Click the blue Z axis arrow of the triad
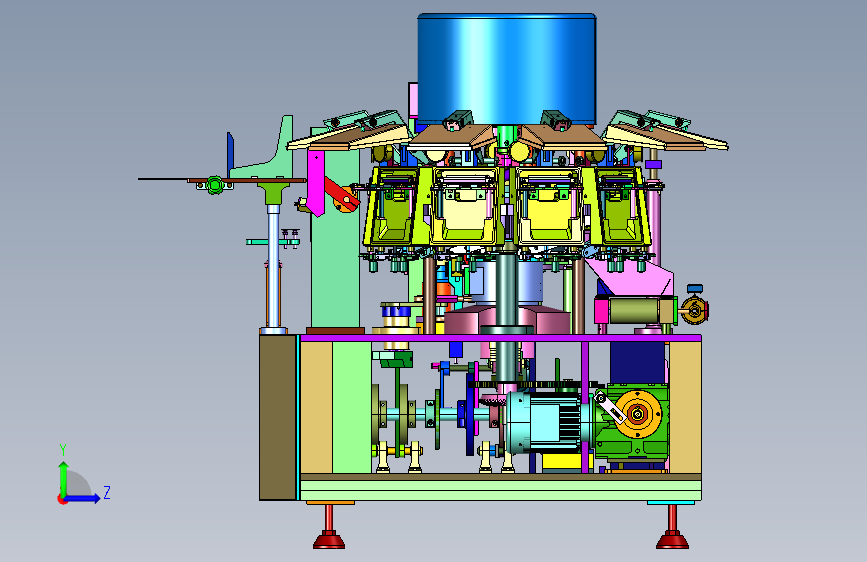Screen dimensions: 867x562 [84, 498]
